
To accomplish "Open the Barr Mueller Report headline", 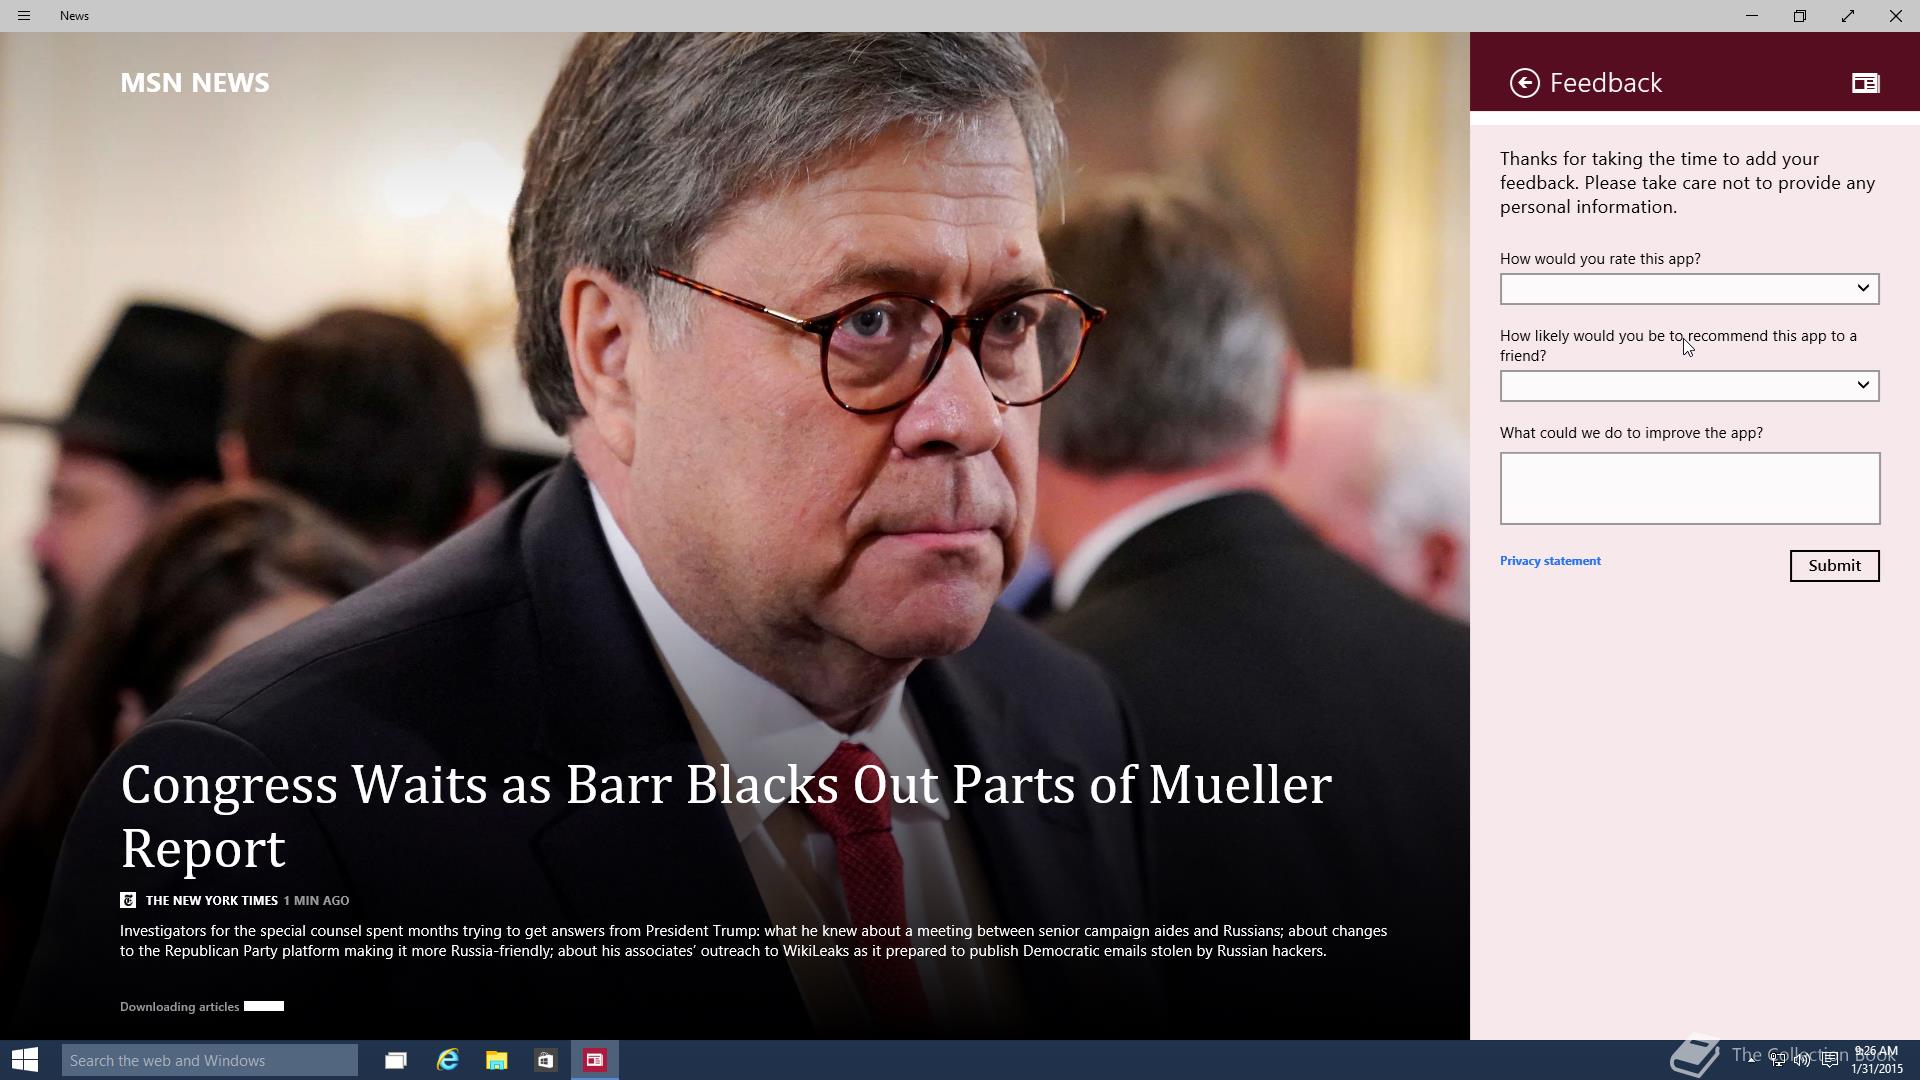I will click(726, 816).
